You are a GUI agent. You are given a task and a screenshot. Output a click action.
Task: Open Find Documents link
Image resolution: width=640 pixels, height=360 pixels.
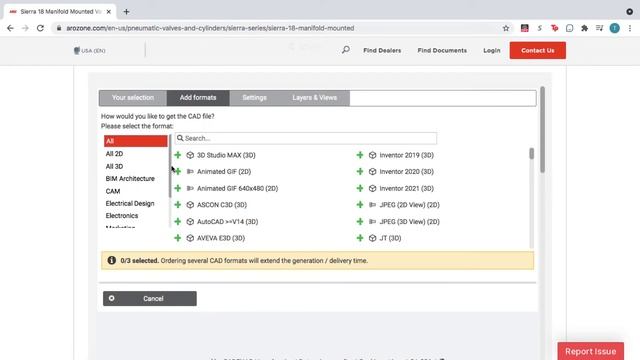pyautogui.click(x=442, y=50)
